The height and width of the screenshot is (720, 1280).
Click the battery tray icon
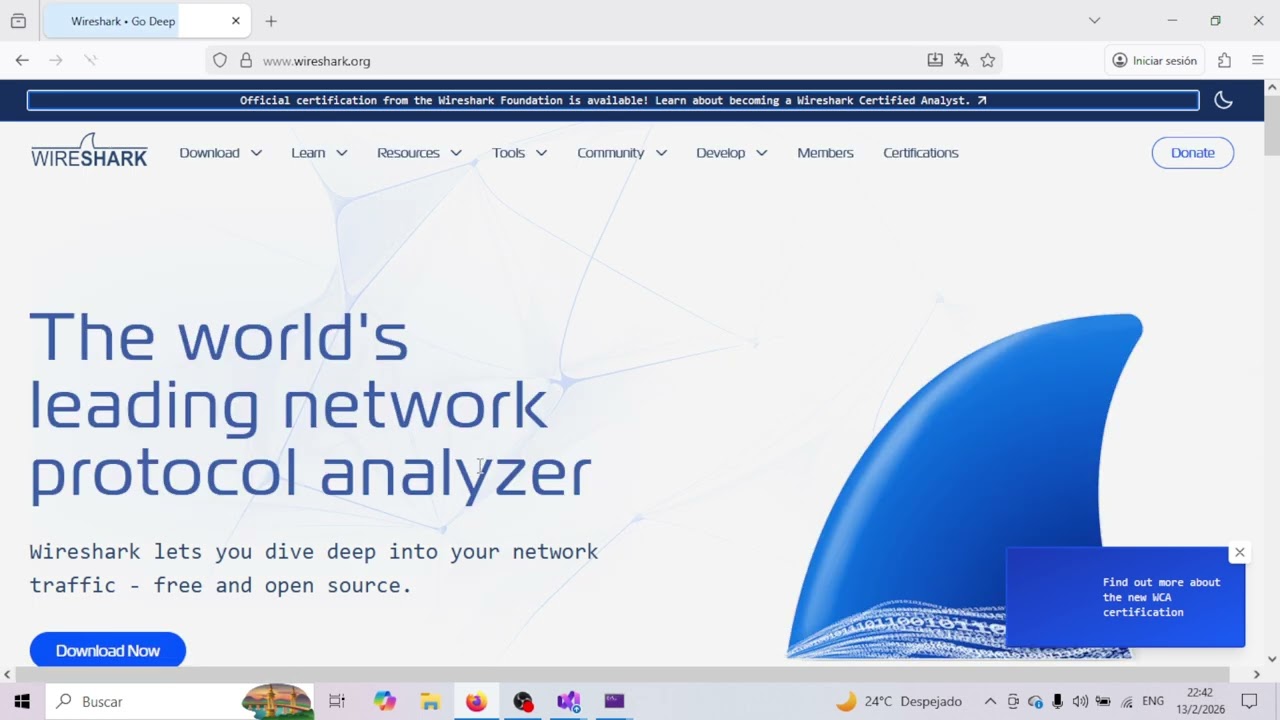coord(1103,701)
